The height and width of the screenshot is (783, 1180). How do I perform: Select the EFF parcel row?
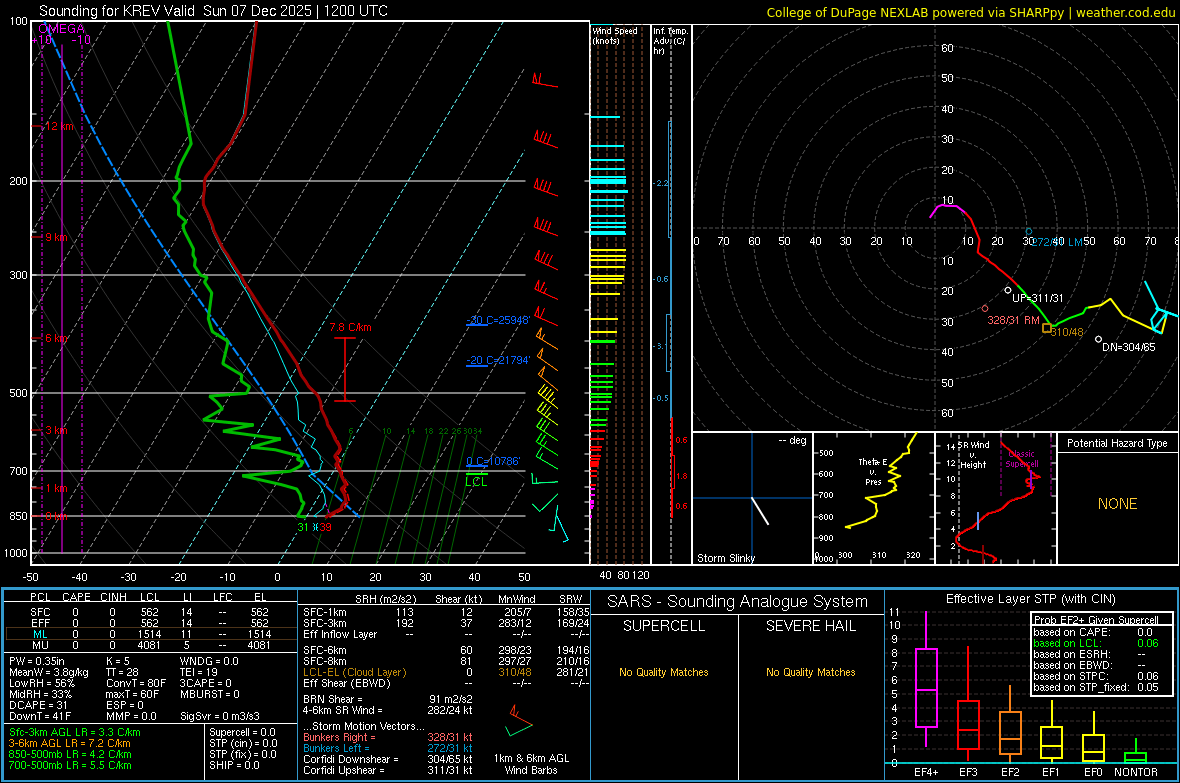(x=150, y=623)
